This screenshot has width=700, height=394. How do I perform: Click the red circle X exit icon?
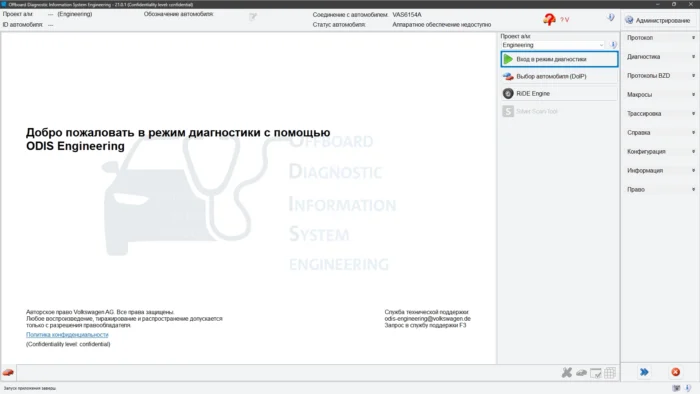675,372
